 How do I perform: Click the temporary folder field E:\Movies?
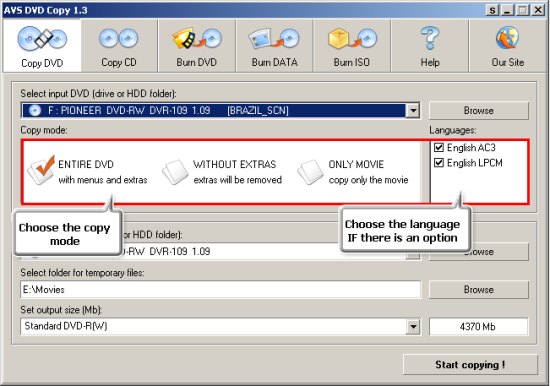click(x=221, y=290)
